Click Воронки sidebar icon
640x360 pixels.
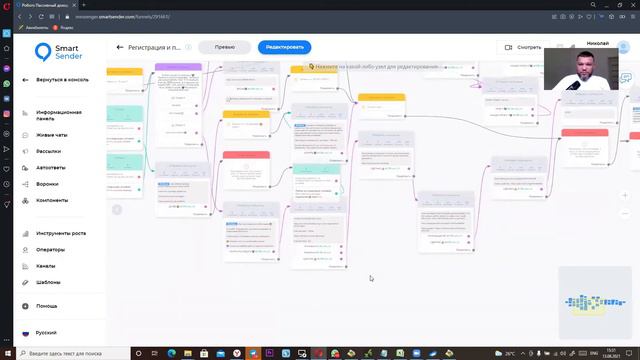click(25, 184)
